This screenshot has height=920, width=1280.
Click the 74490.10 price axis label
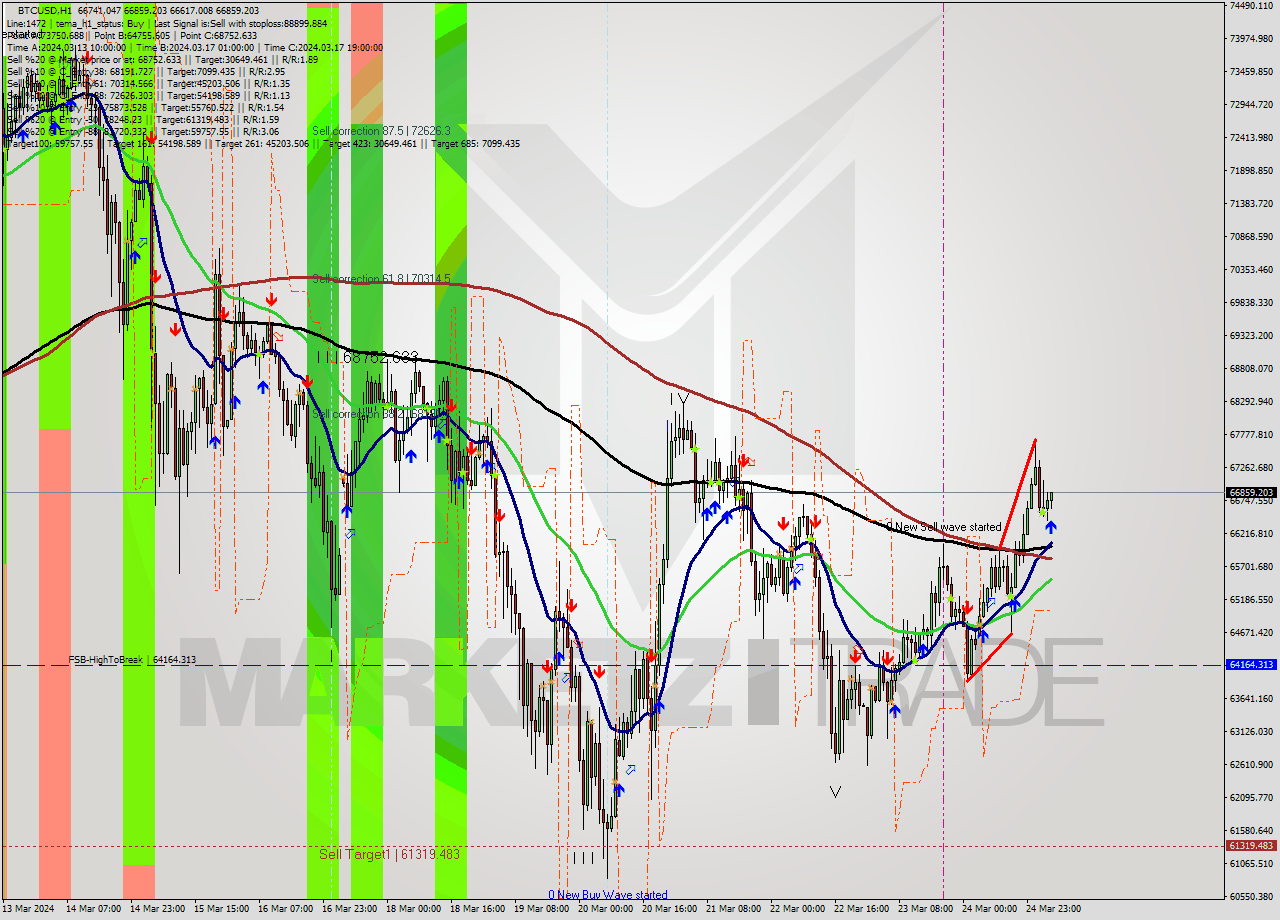coord(1251,5)
